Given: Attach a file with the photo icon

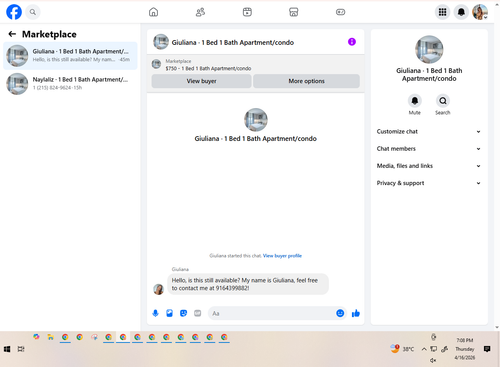Looking at the screenshot, I should (169, 313).
